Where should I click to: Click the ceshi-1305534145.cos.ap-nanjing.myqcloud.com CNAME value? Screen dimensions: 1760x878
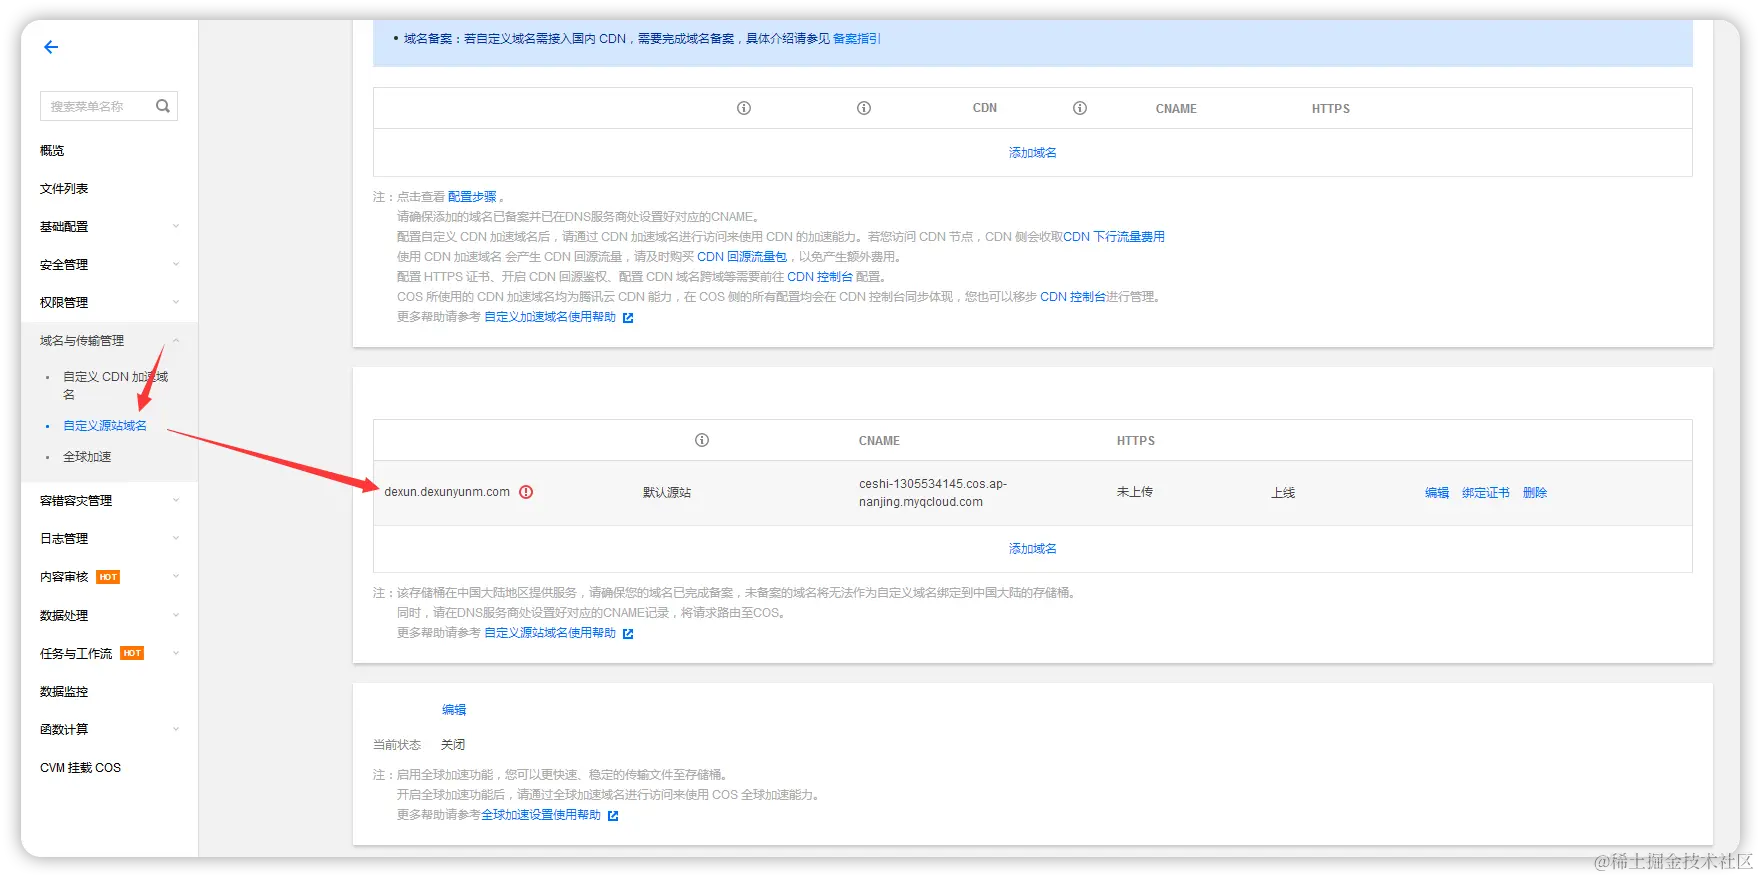(933, 493)
